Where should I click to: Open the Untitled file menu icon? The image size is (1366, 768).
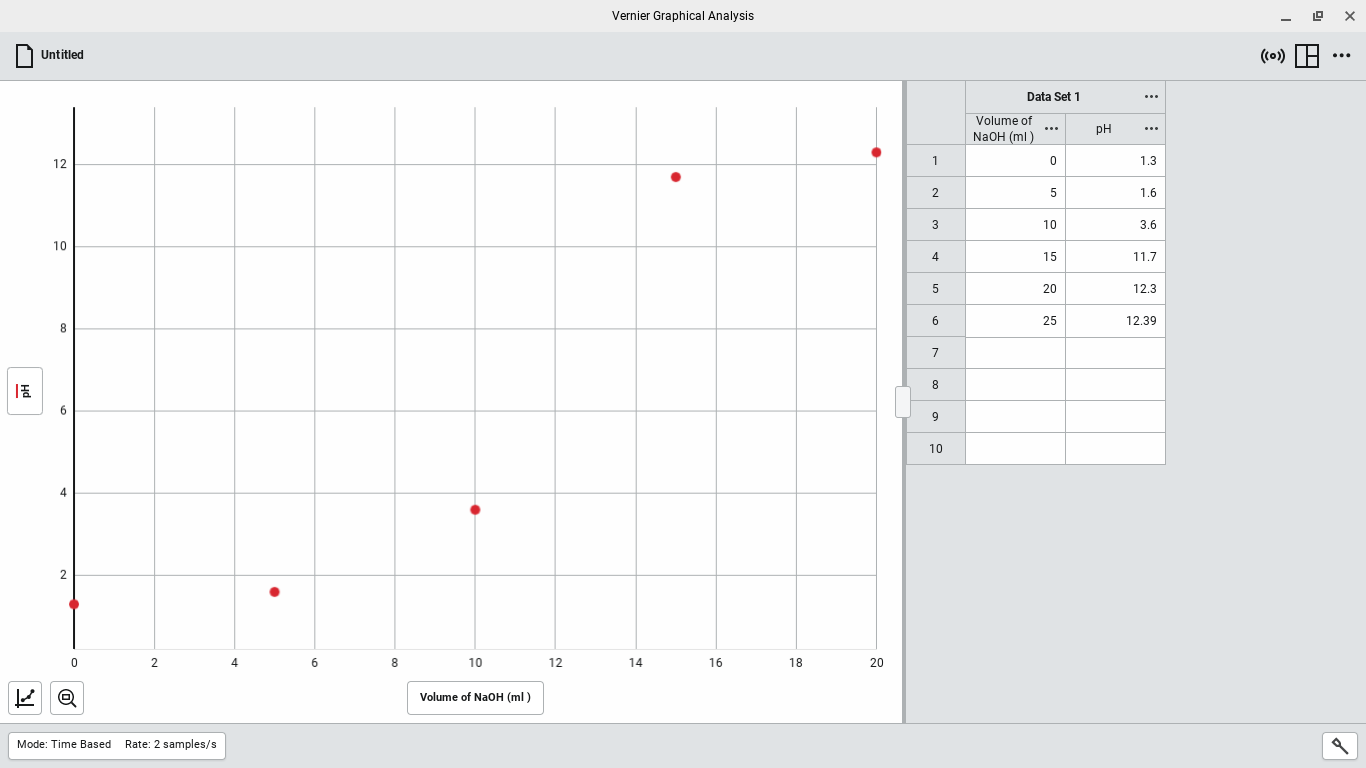[25, 56]
